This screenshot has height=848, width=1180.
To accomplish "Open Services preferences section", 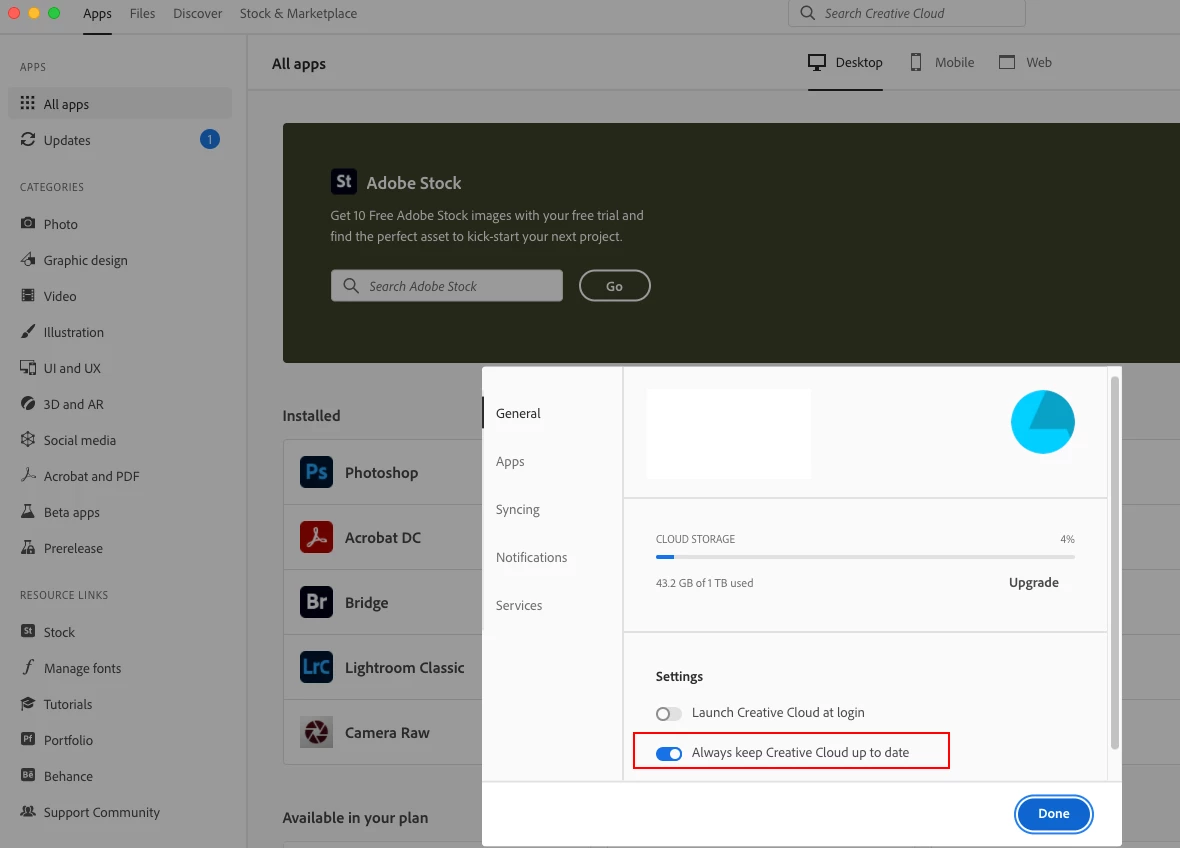I will pos(519,605).
